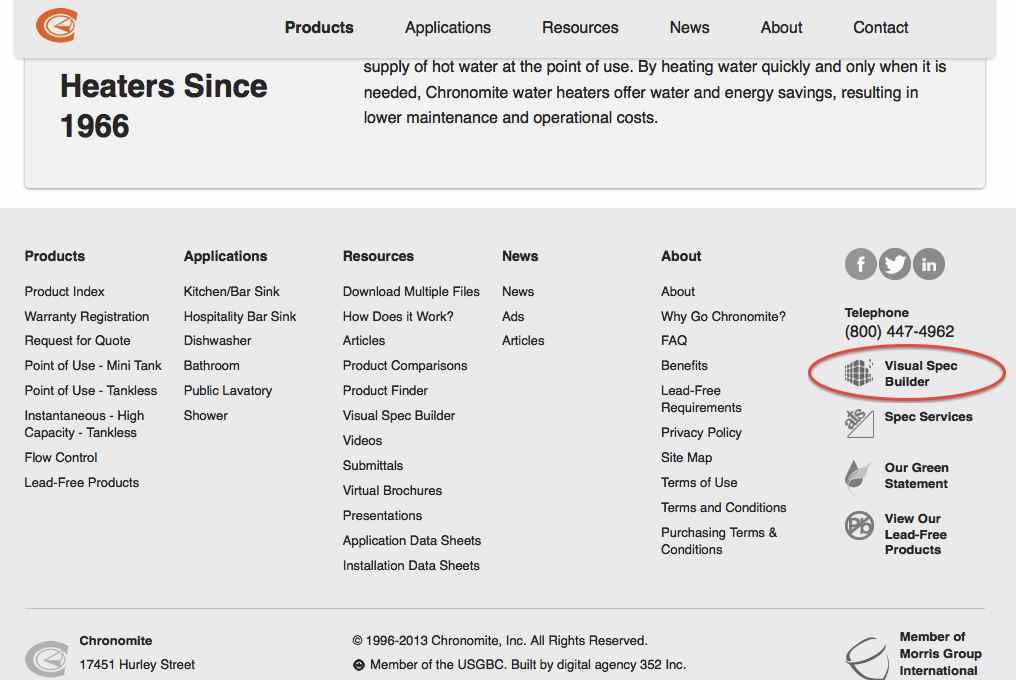The height and width of the screenshot is (680, 1016).
Task: Open the Applications header menu
Action: [448, 28]
